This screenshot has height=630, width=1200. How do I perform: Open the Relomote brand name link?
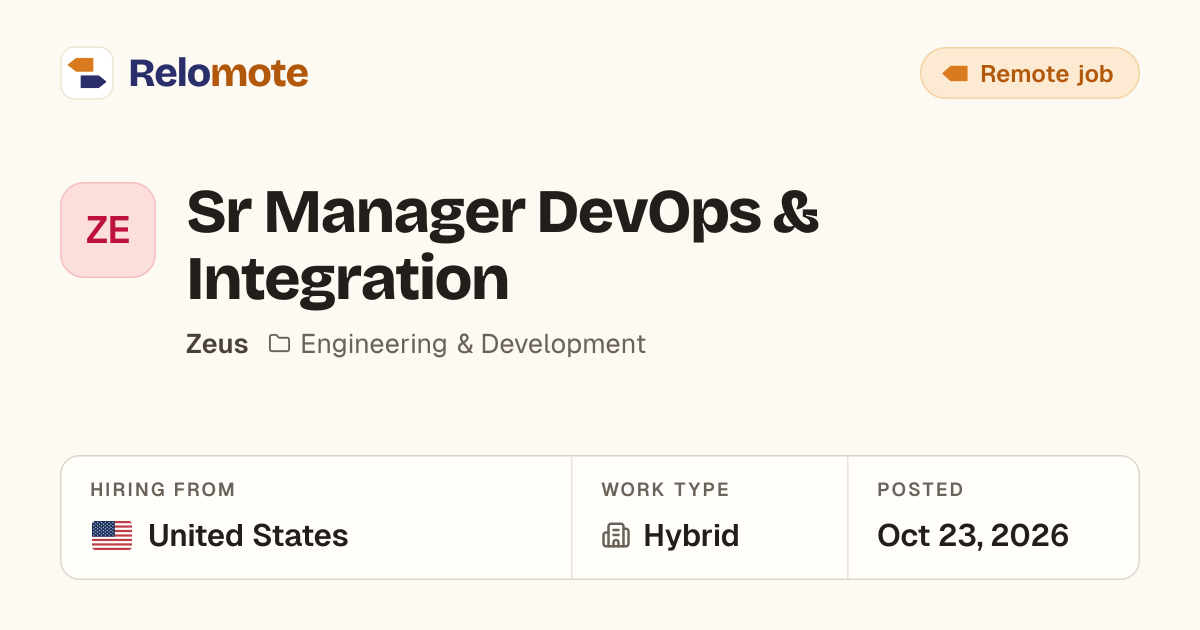pyautogui.click(x=218, y=73)
